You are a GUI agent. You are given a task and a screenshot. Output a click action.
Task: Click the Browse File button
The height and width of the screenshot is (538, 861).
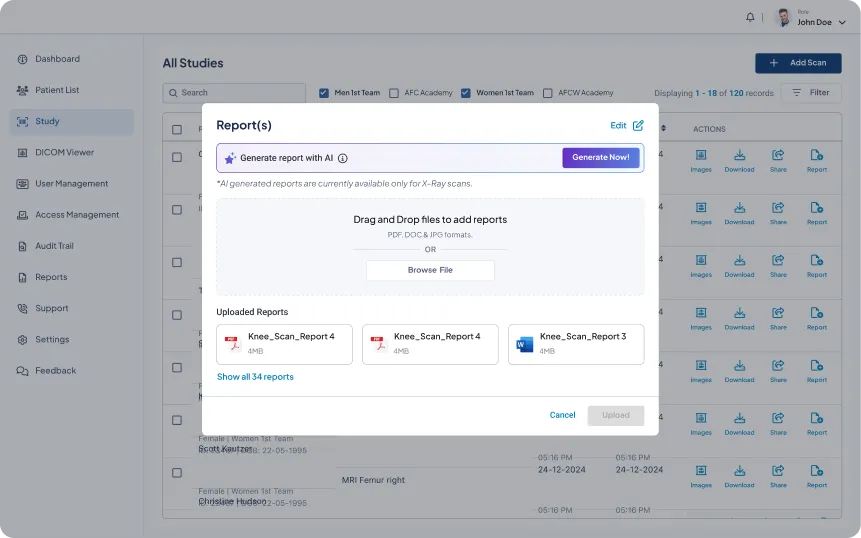(x=430, y=270)
